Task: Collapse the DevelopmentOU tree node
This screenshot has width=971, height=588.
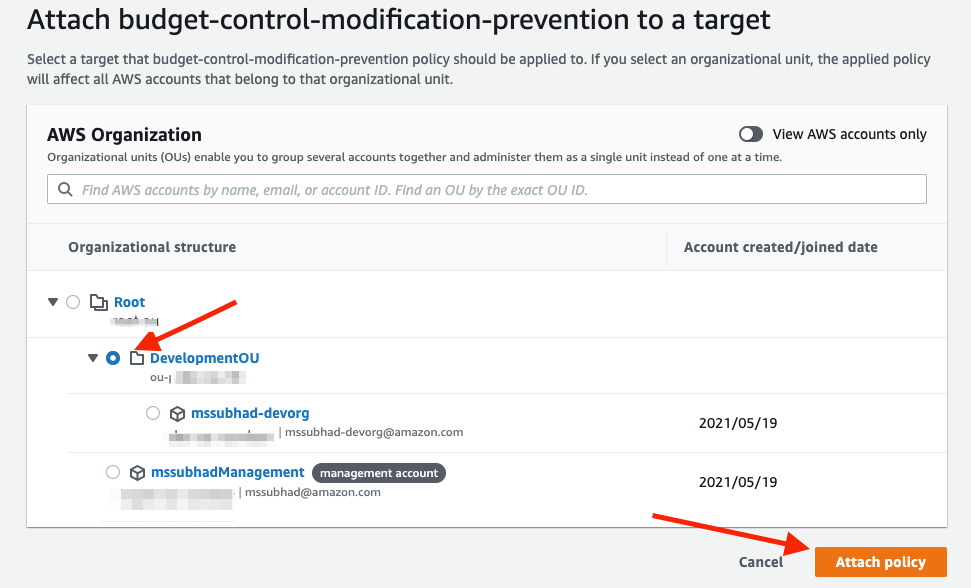Action: coord(92,357)
